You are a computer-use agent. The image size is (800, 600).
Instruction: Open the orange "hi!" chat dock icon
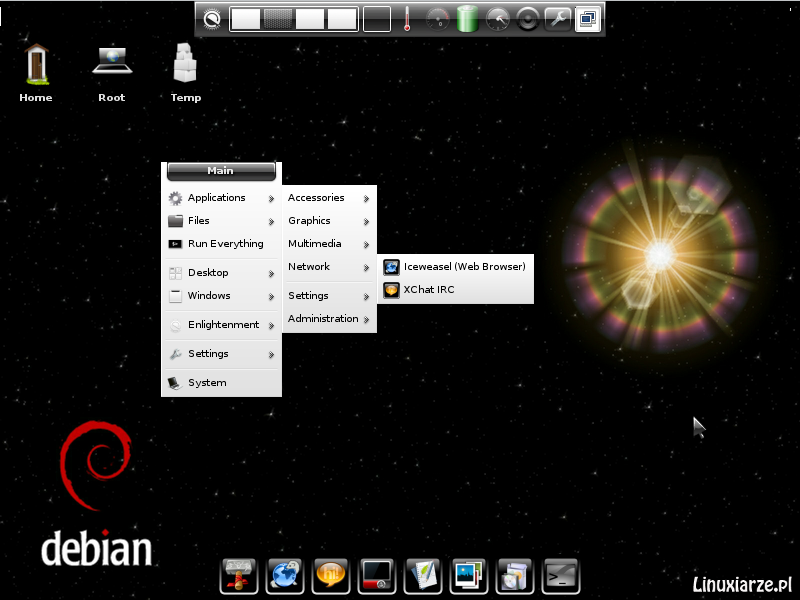click(331, 575)
